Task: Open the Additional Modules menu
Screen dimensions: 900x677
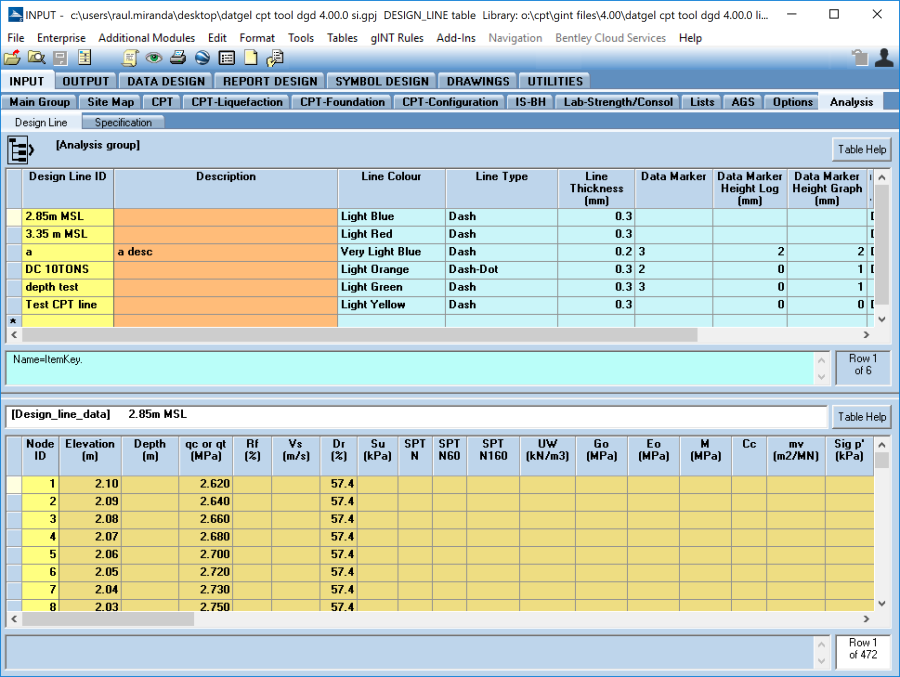Action: [x=146, y=38]
